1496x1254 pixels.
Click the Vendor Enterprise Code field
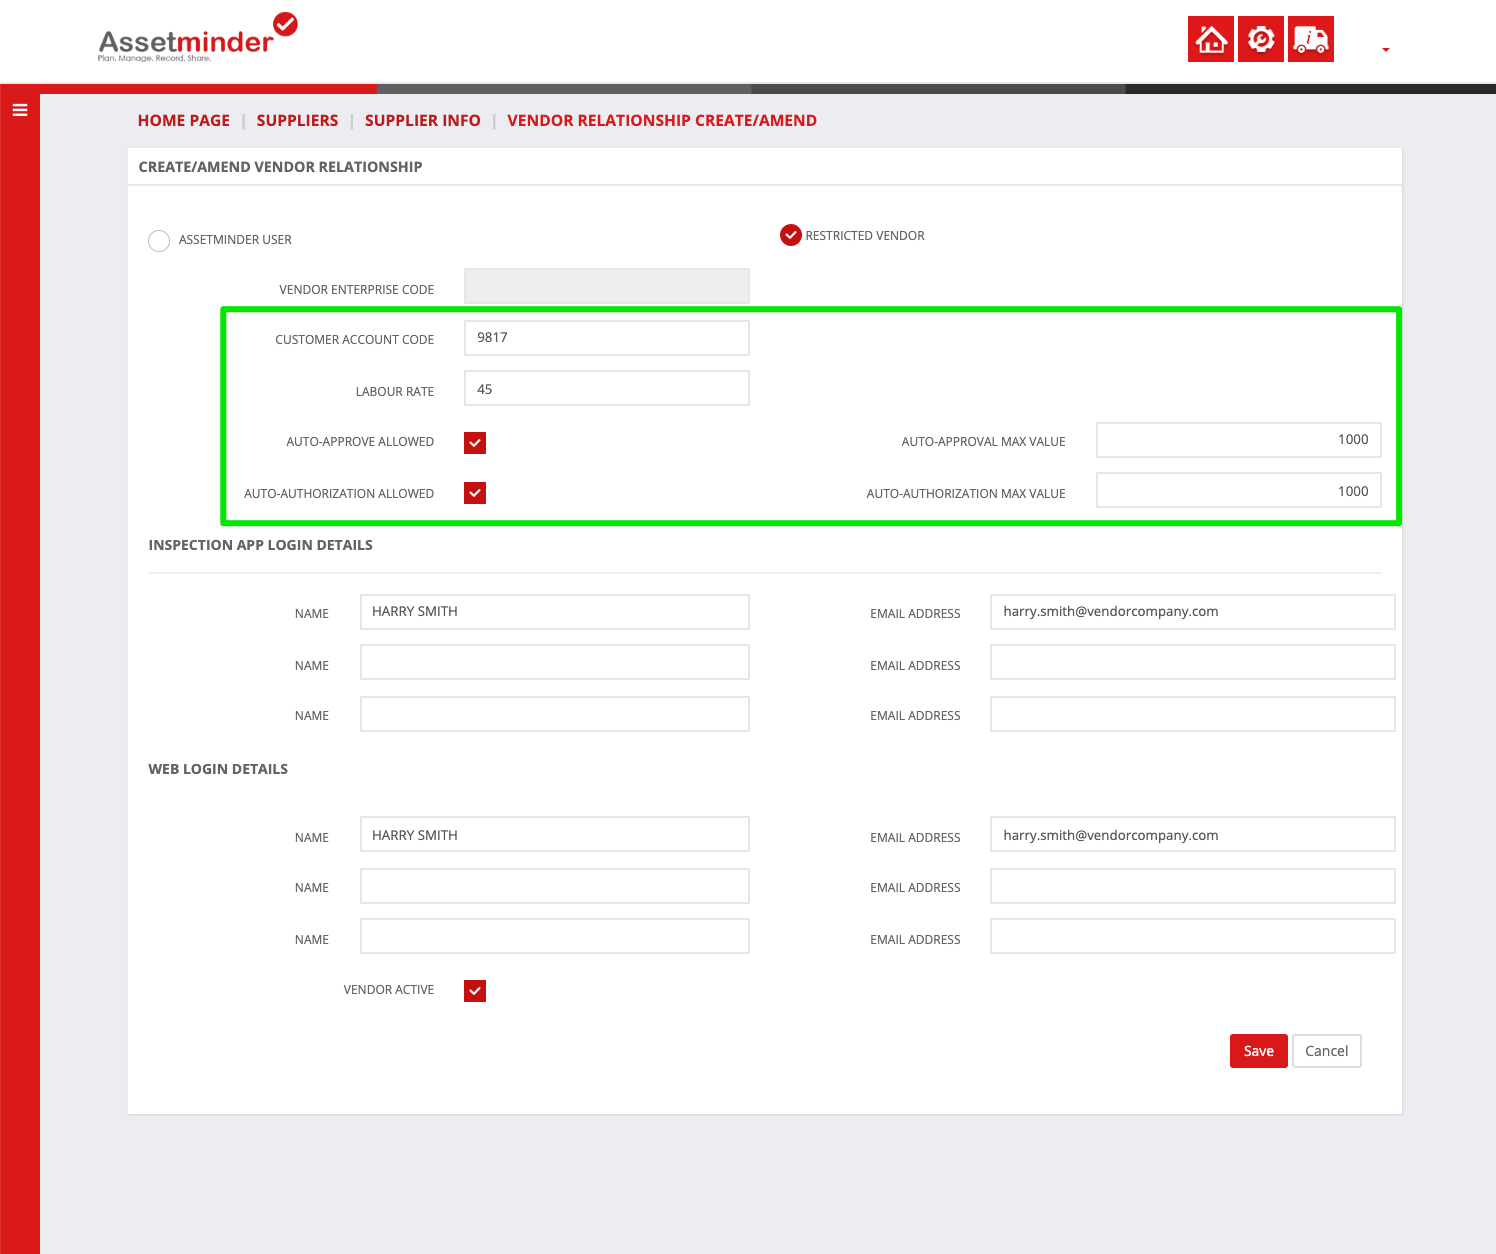(x=607, y=286)
